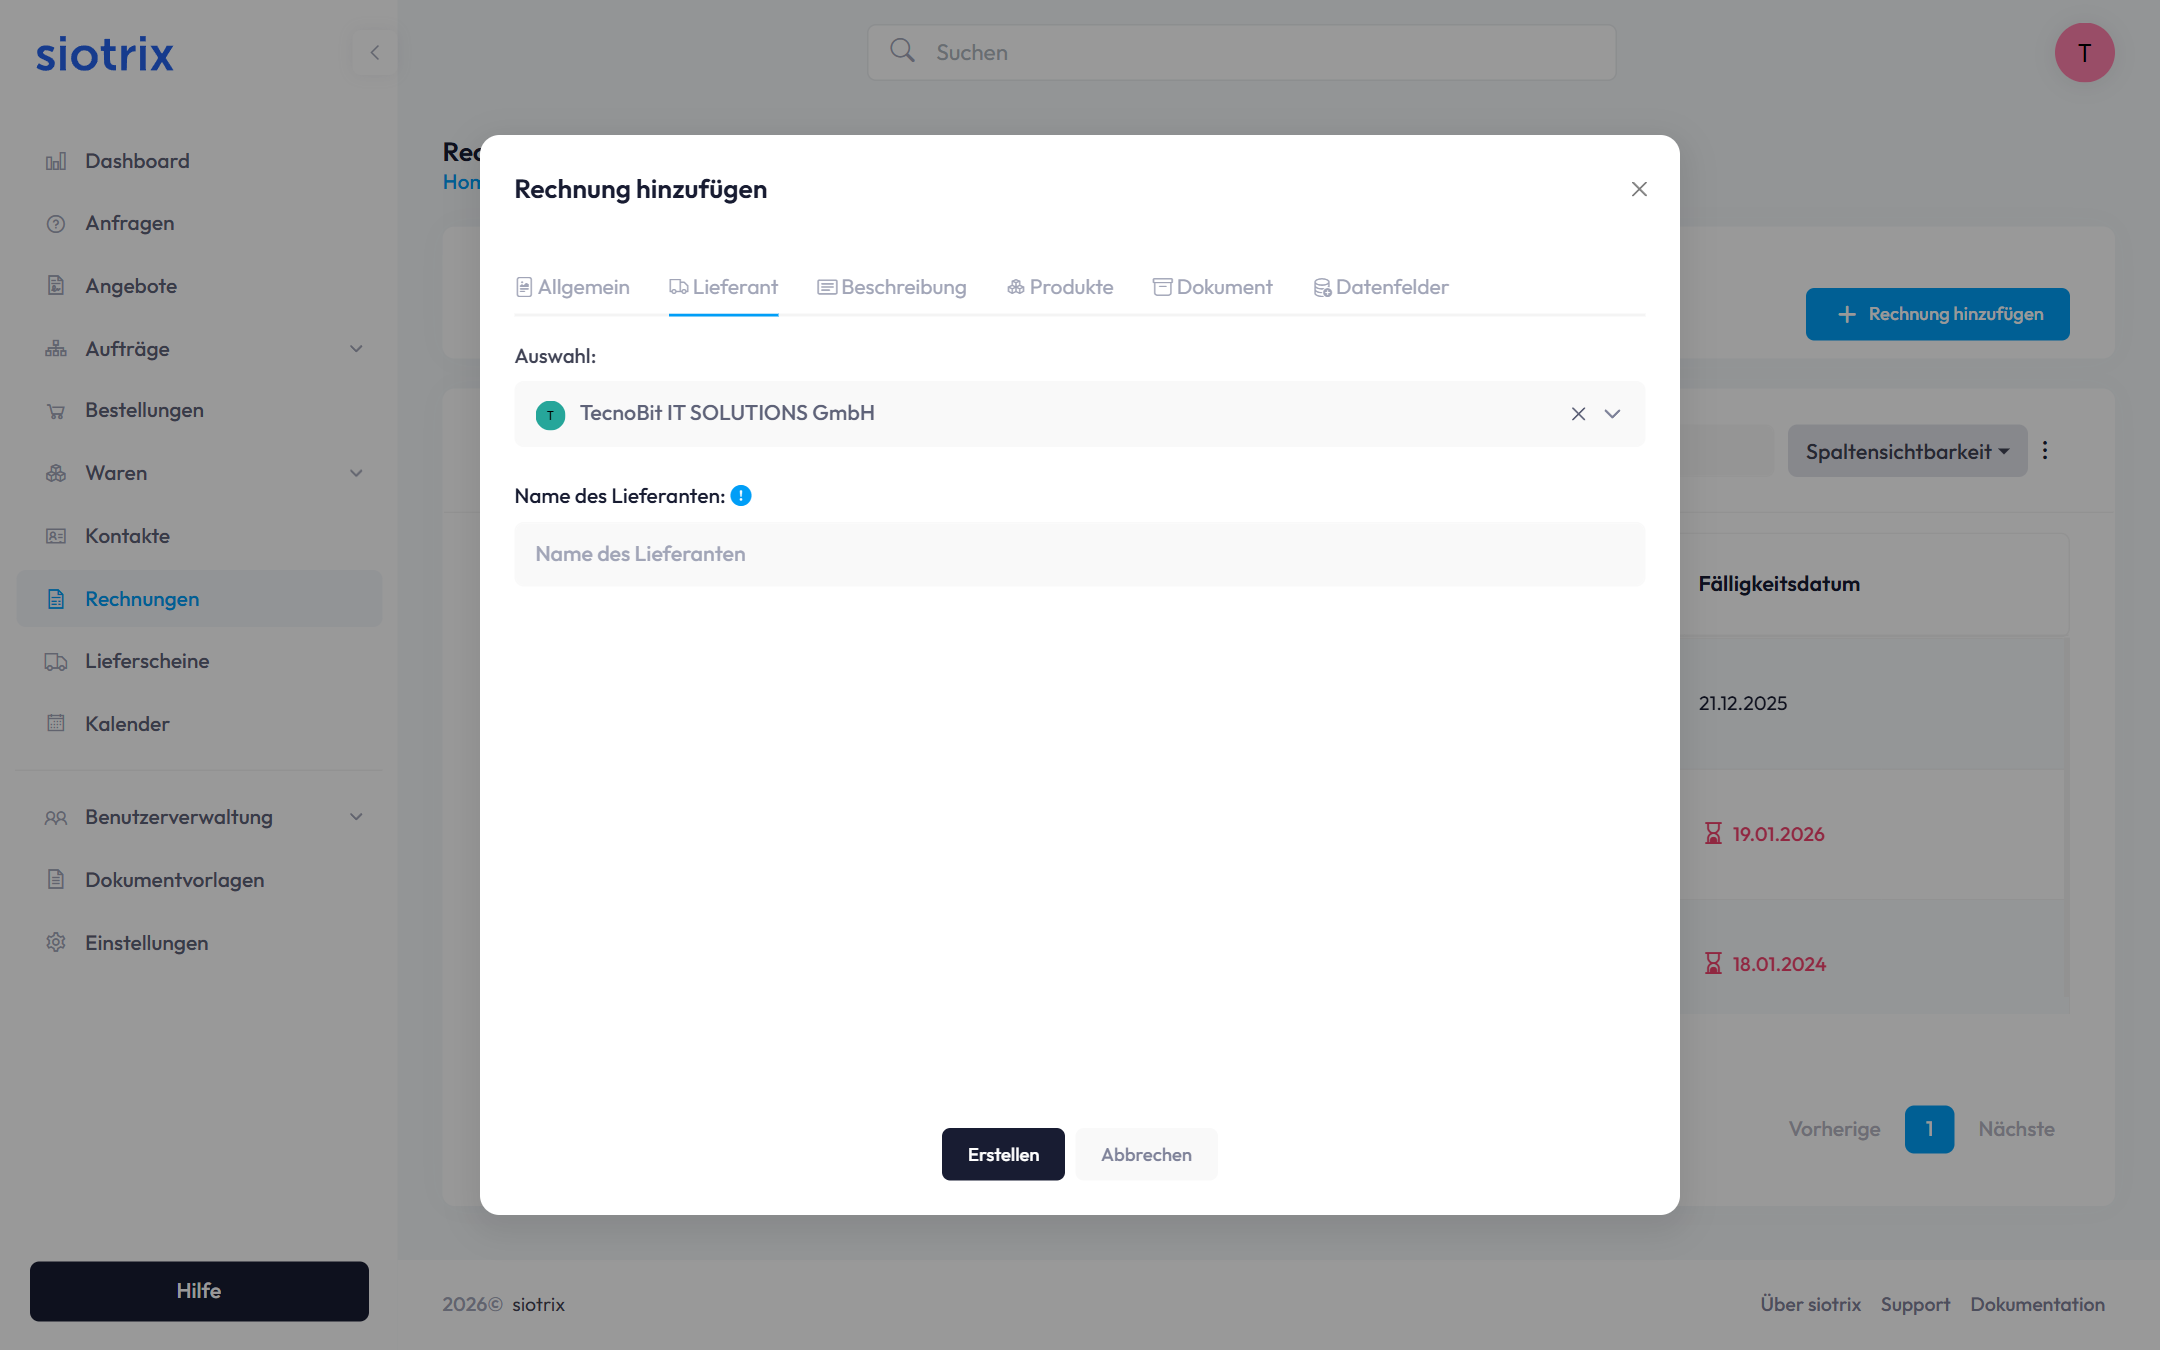This screenshot has width=2160, height=1350.
Task: Click the blue info icon beside Name des Lieferanten
Action: (741, 496)
